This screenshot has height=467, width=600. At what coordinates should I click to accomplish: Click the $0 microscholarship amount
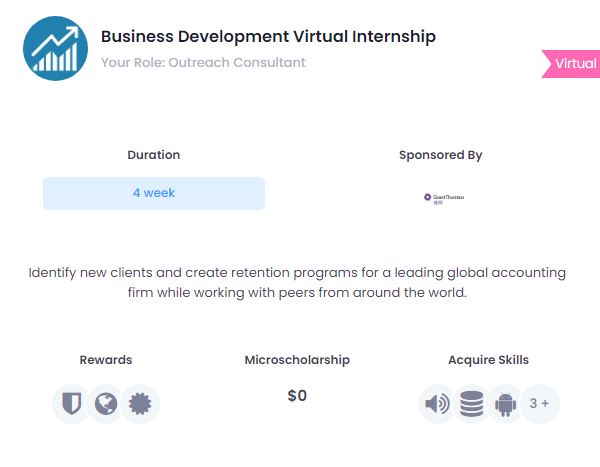(x=297, y=395)
